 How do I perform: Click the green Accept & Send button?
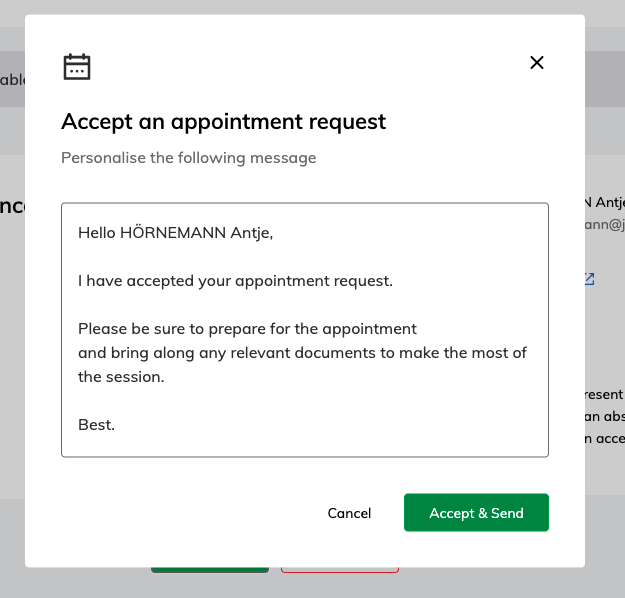(x=476, y=513)
